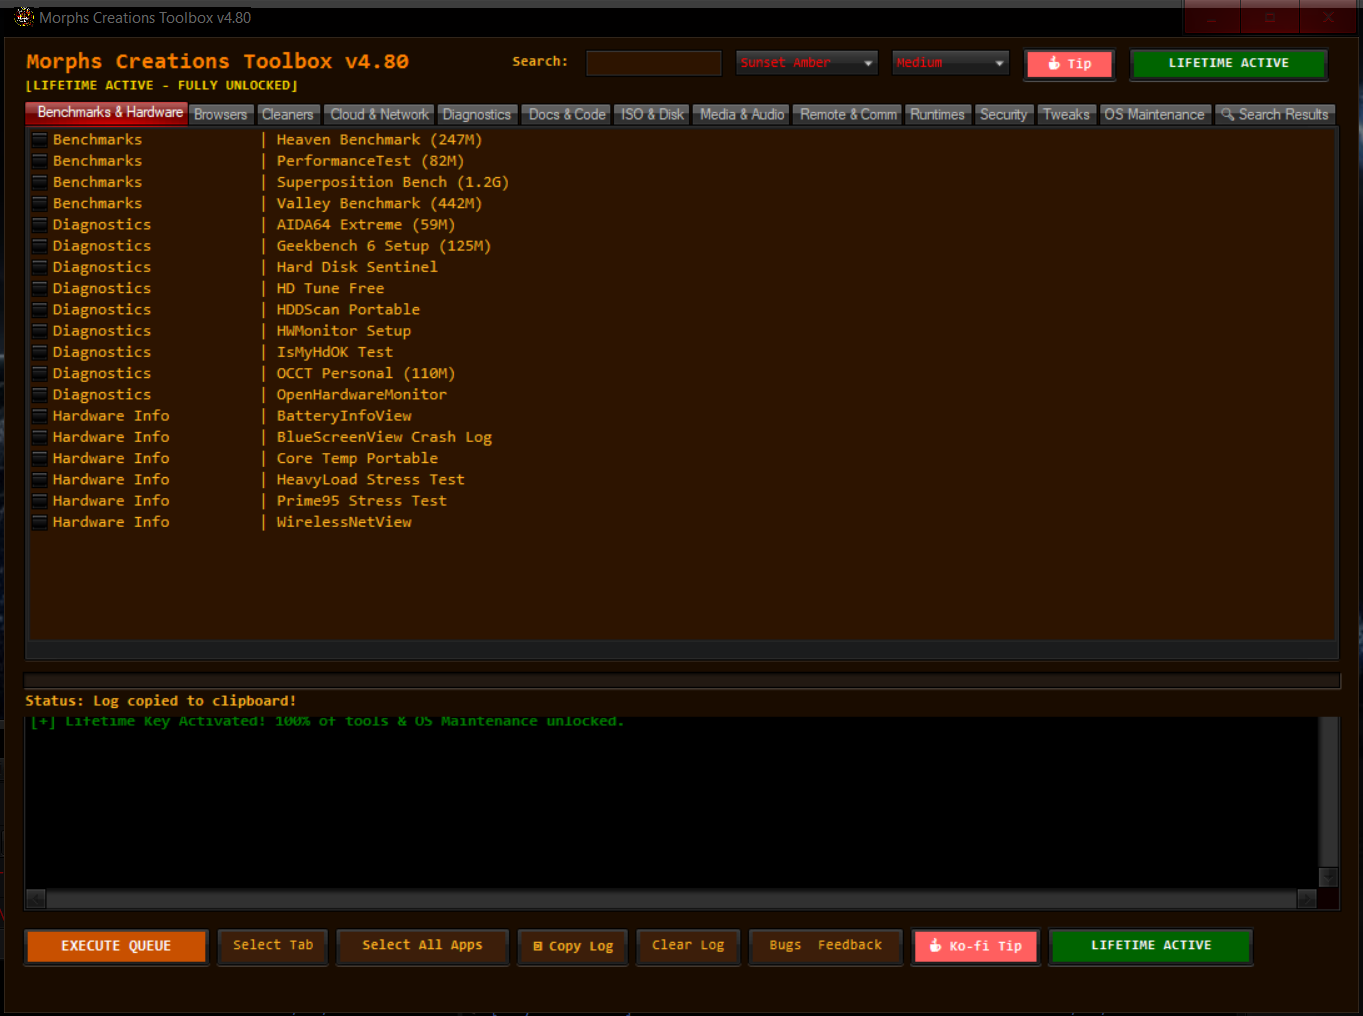The height and width of the screenshot is (1016, 1363).
Task: Check the HeavyLoad Stress Test checkbox
Action: coord(40,480)
